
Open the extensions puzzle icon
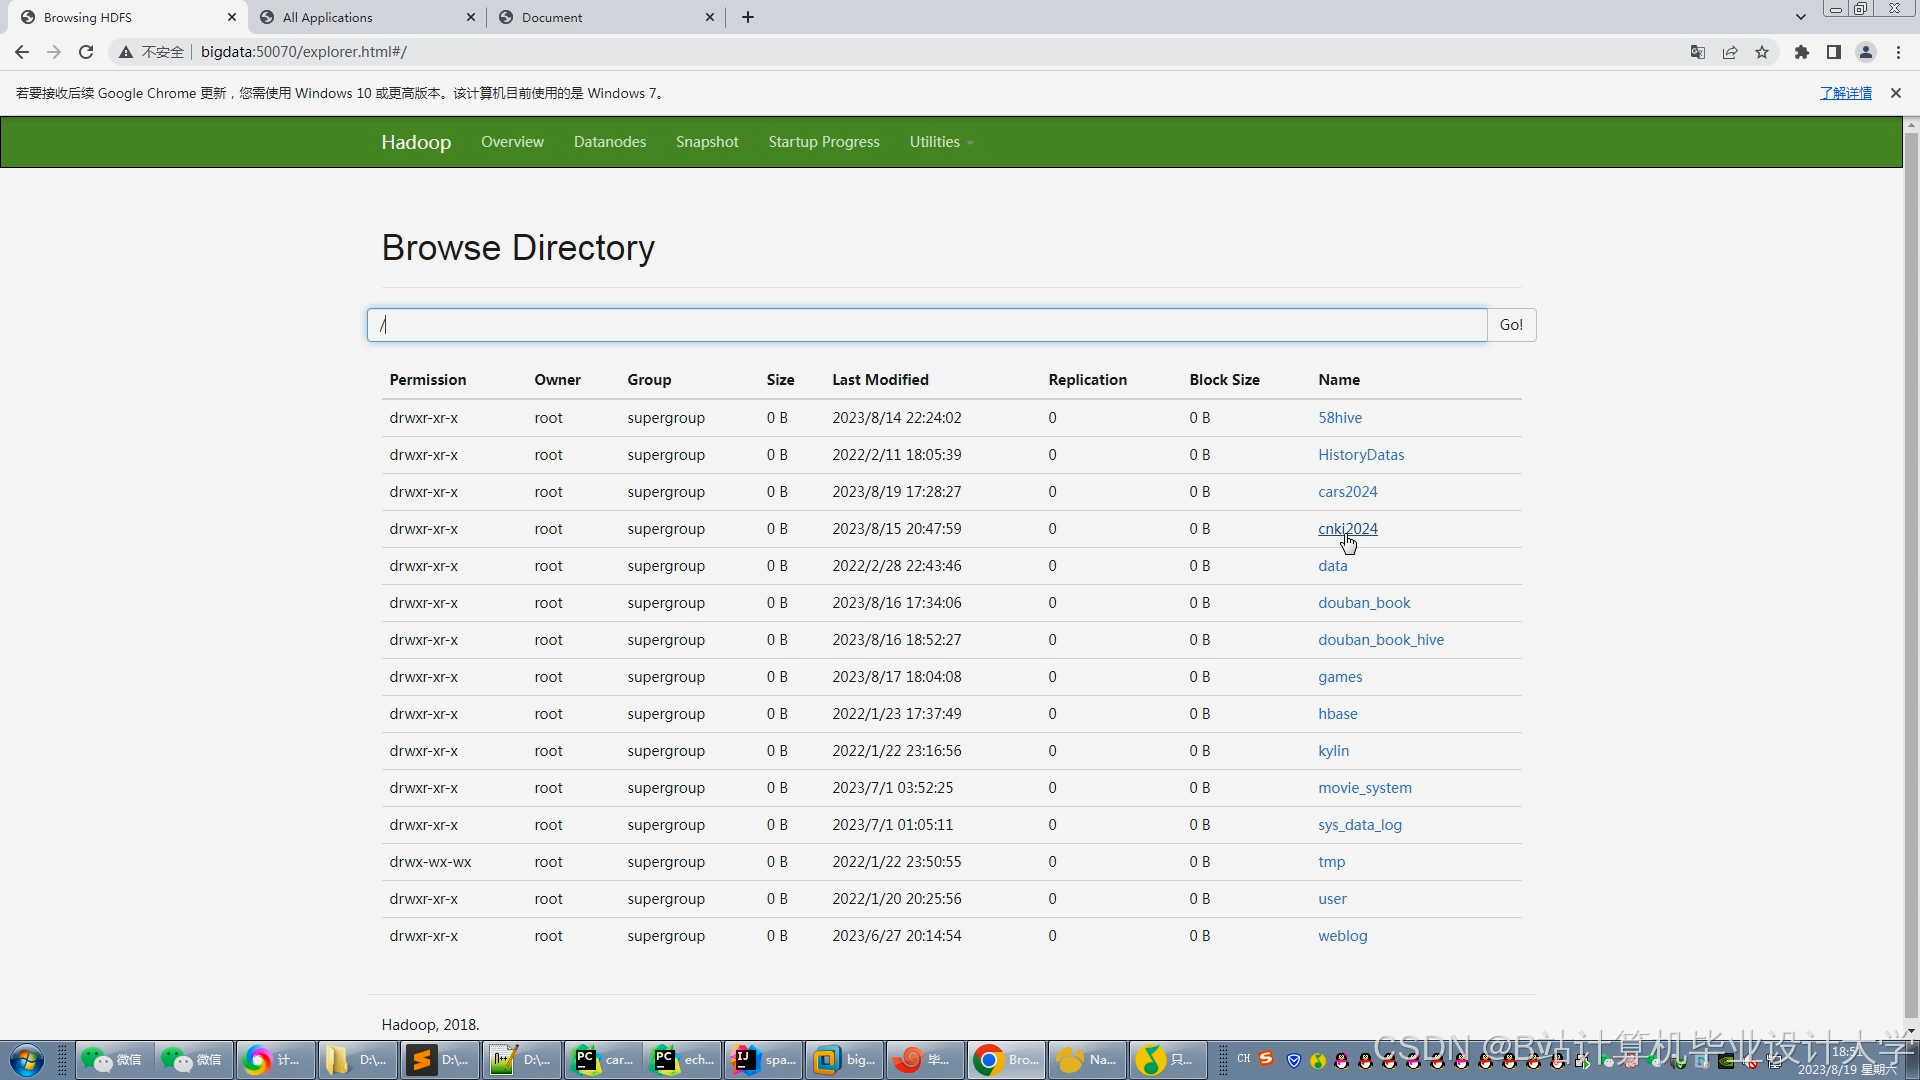(x=1802, y=52)
